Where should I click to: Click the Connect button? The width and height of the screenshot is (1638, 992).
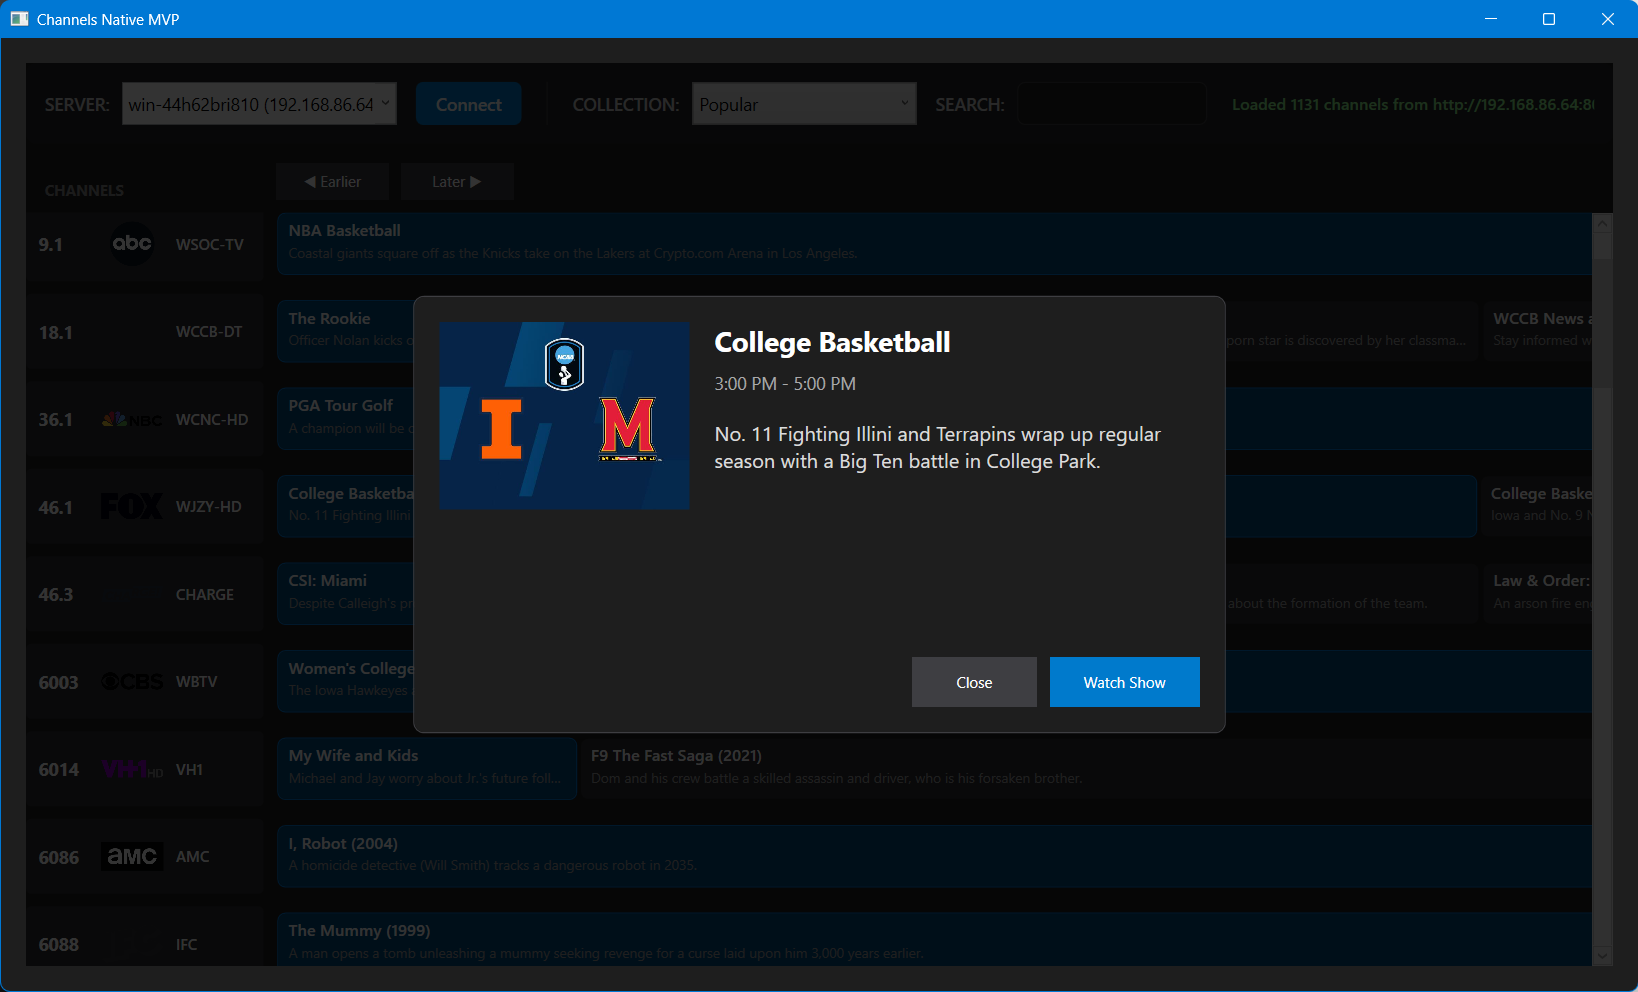pos(468,104)
